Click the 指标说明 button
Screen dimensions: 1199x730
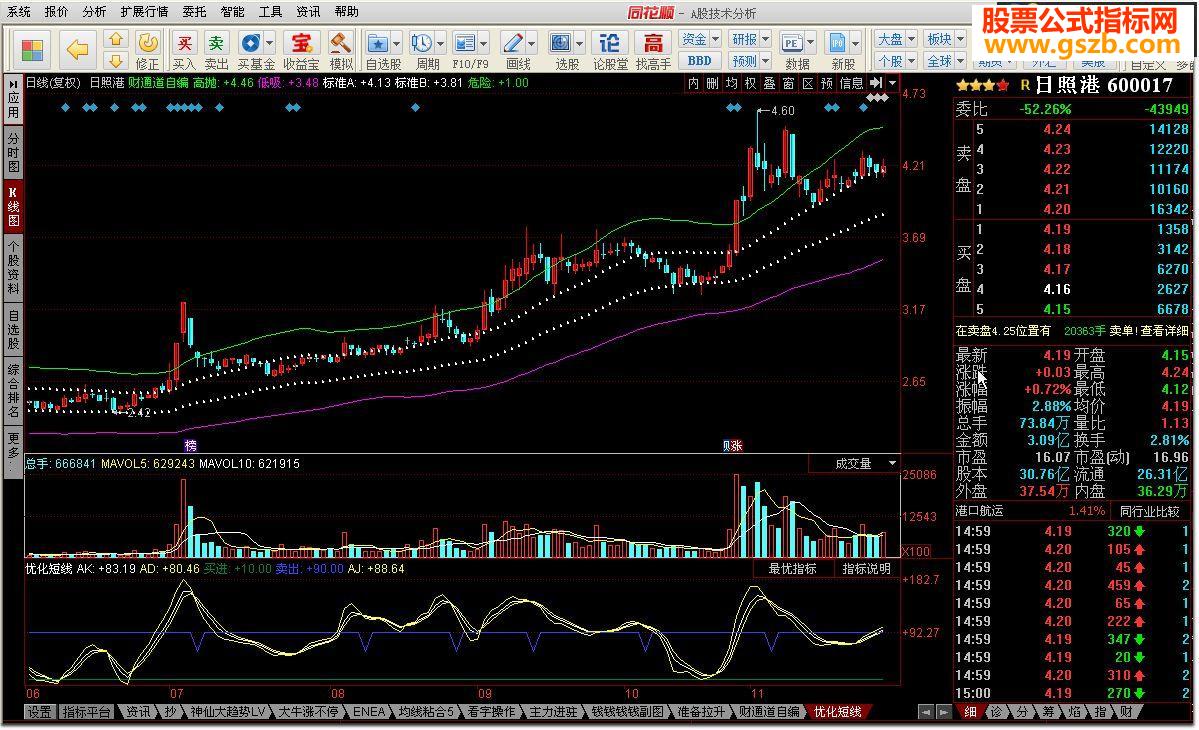(866, 569)
